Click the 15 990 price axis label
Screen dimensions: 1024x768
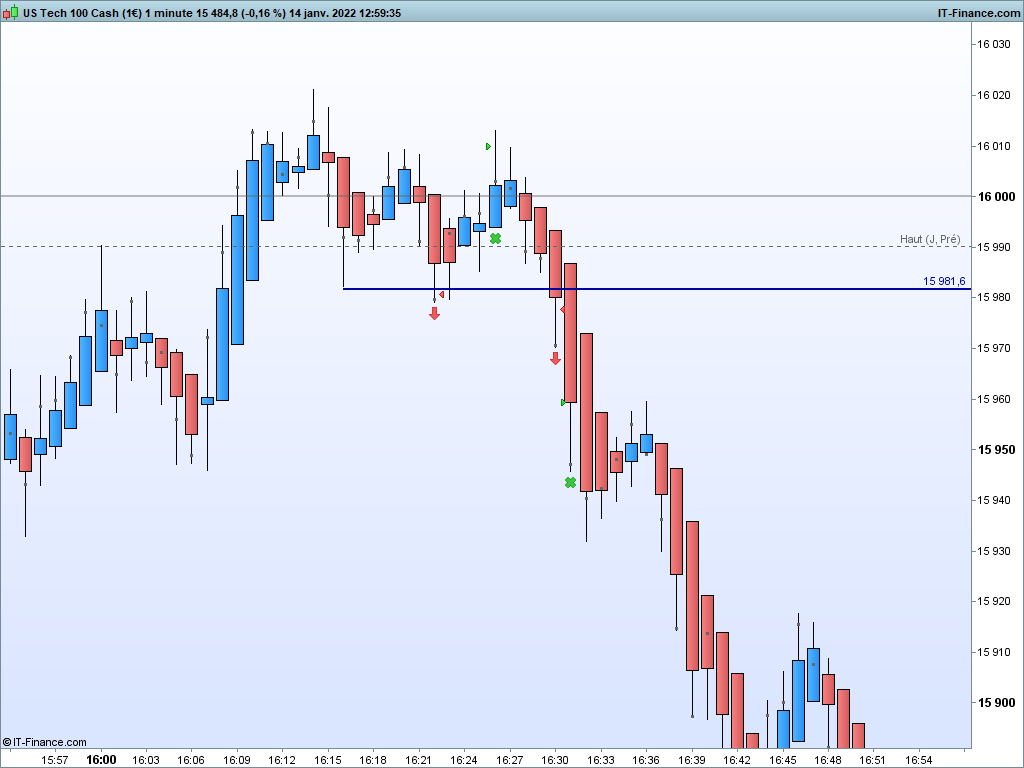pyautogui.click(x=993, y=247)
